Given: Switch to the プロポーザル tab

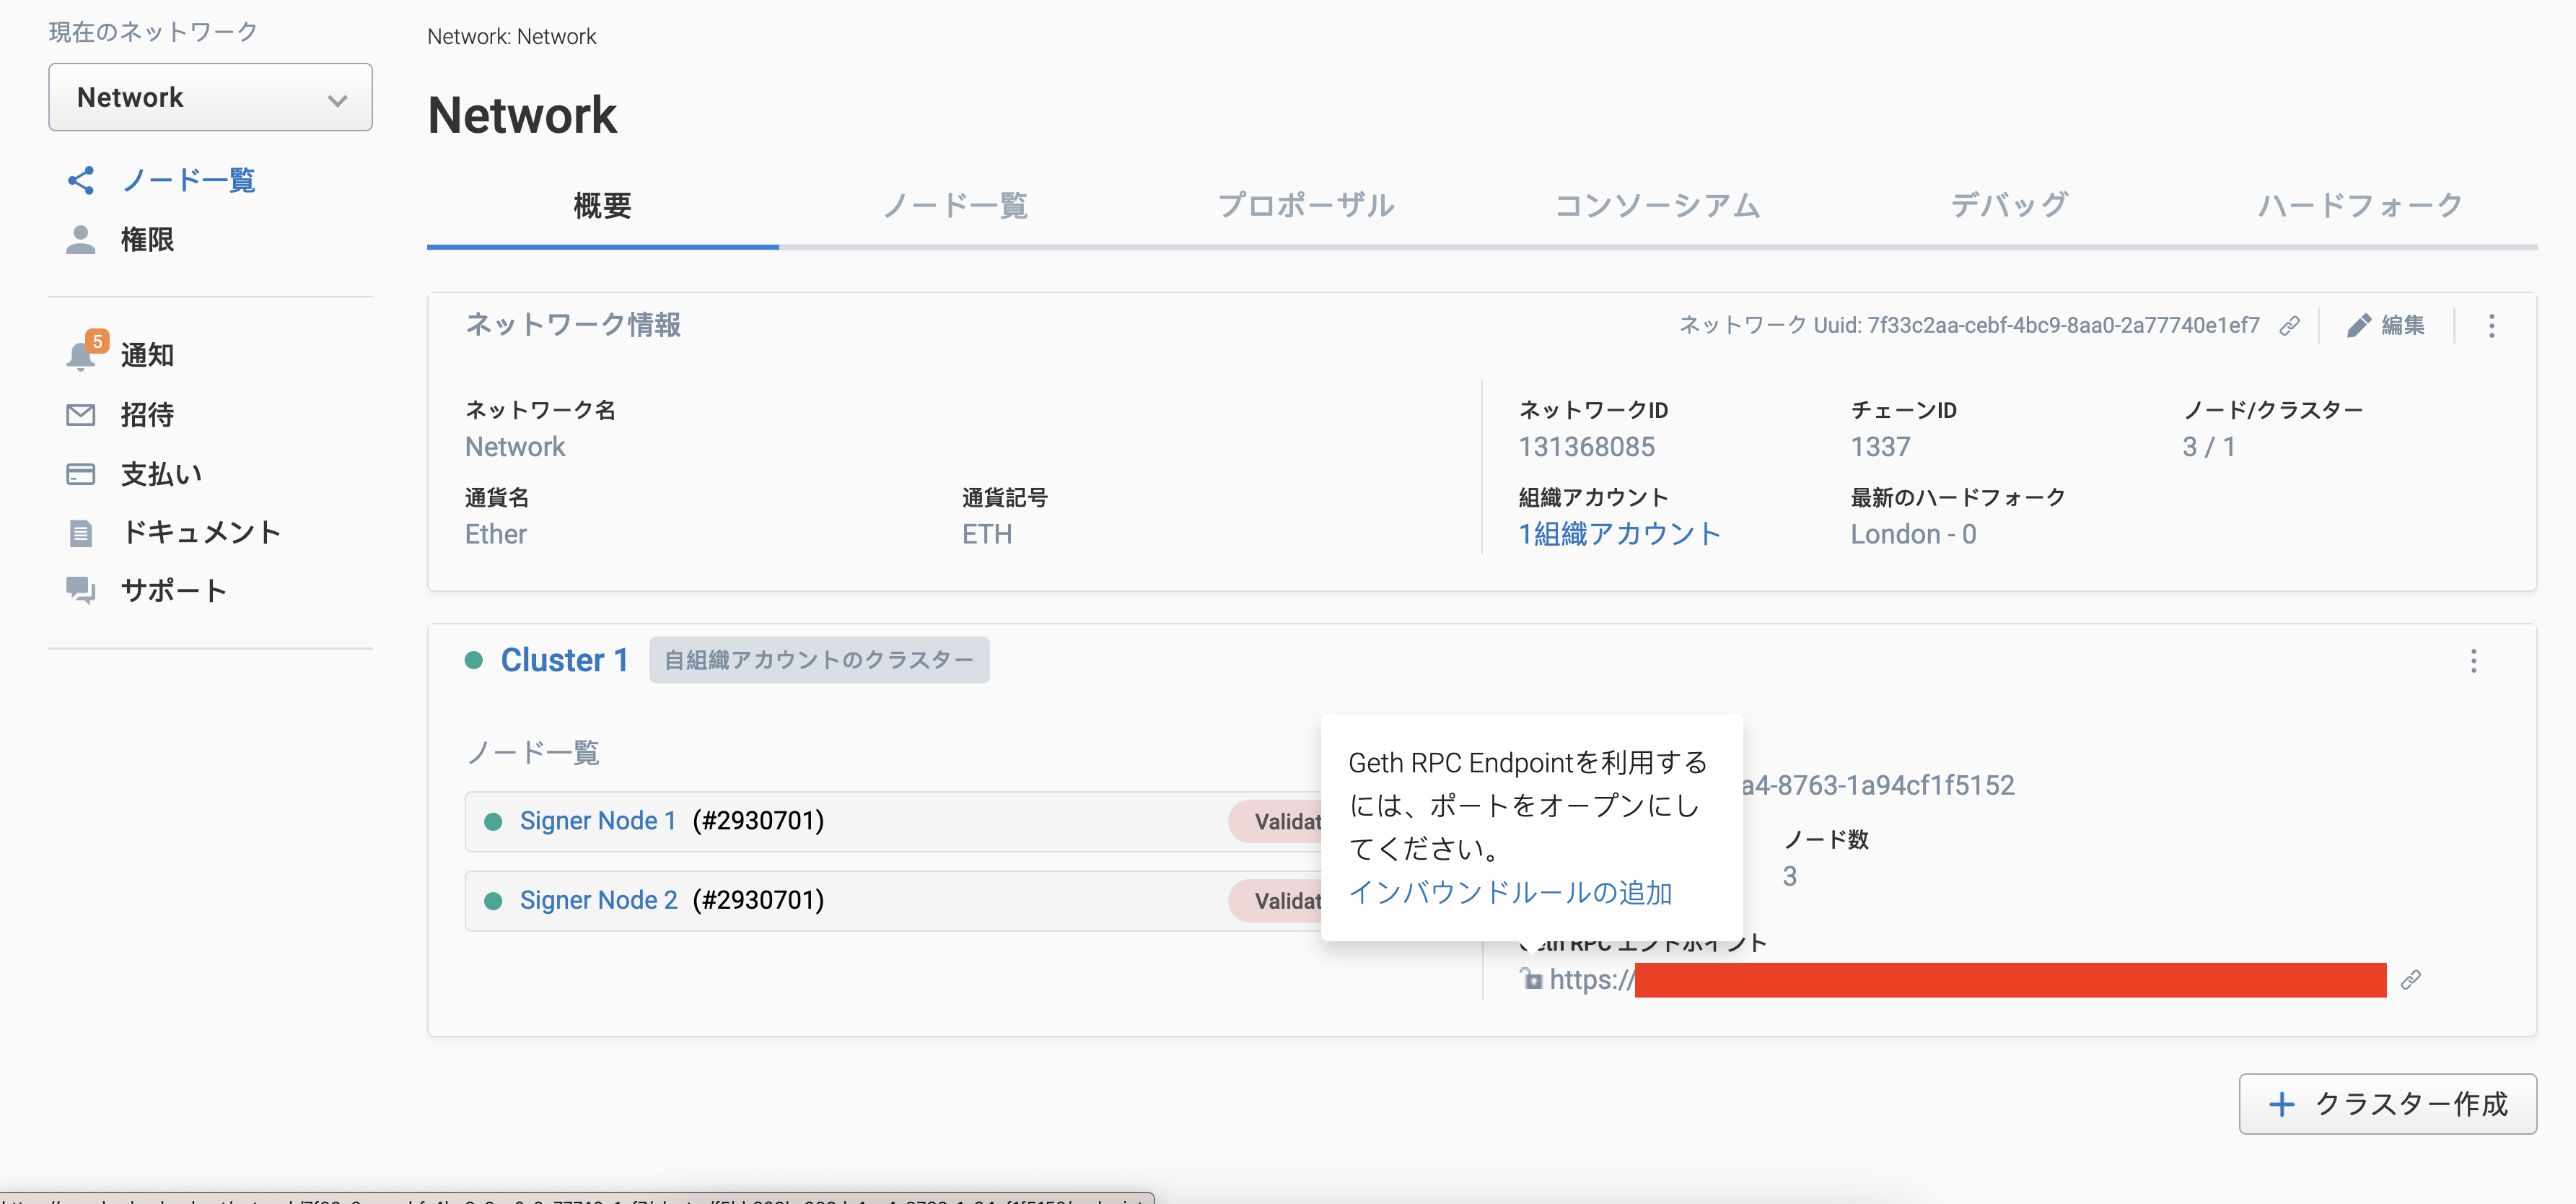Looking at the screenshot, I should 1306,206.
